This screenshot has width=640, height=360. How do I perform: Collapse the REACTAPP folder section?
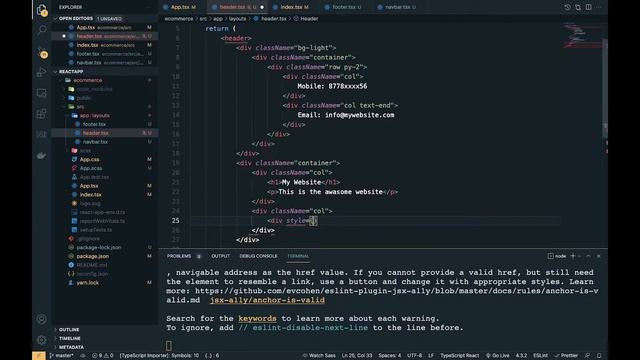(71, 71)
